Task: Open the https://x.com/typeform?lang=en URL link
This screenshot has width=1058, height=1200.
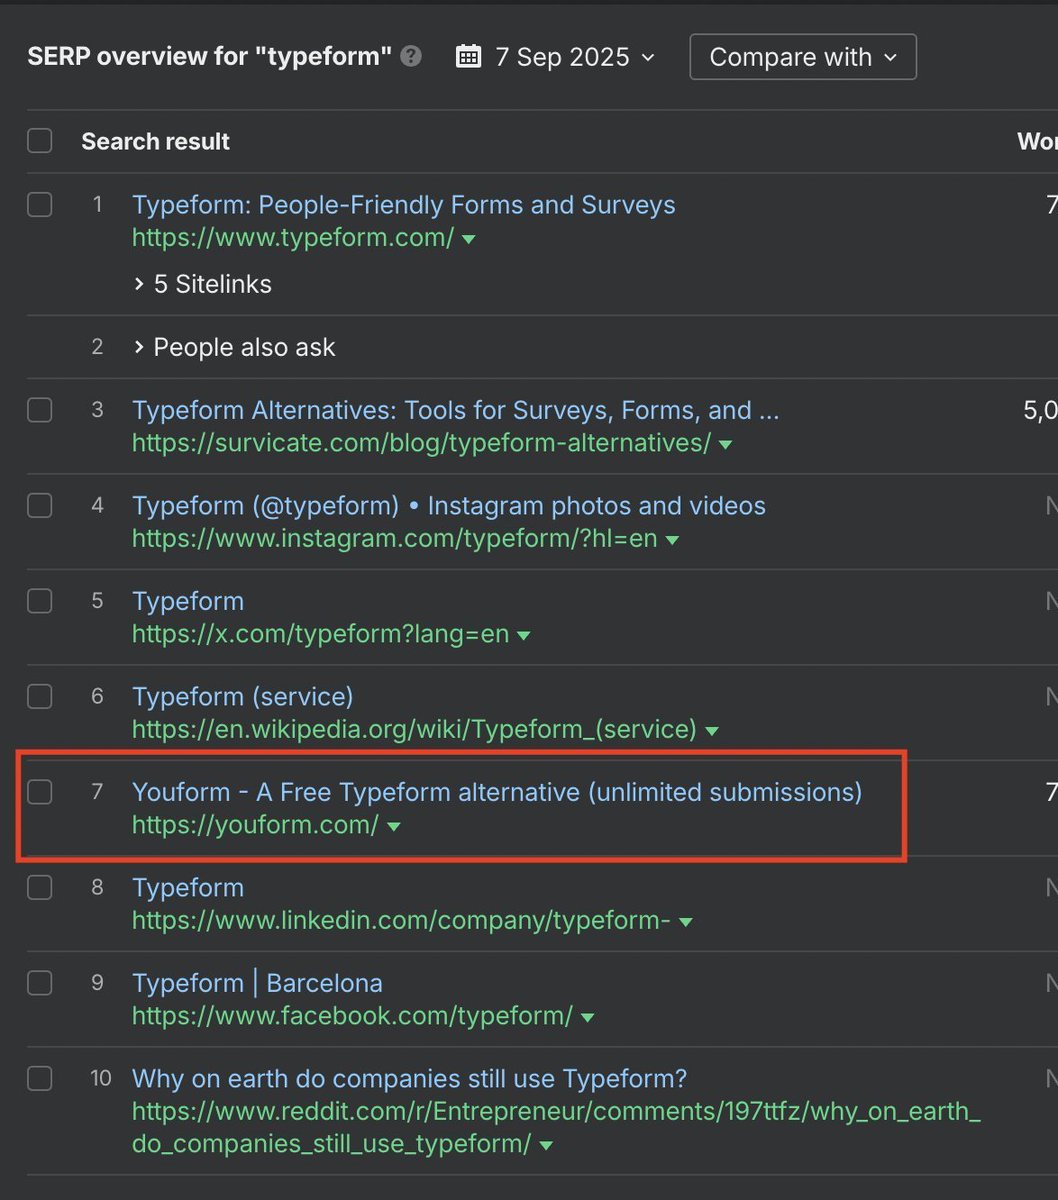Action: 321,634
